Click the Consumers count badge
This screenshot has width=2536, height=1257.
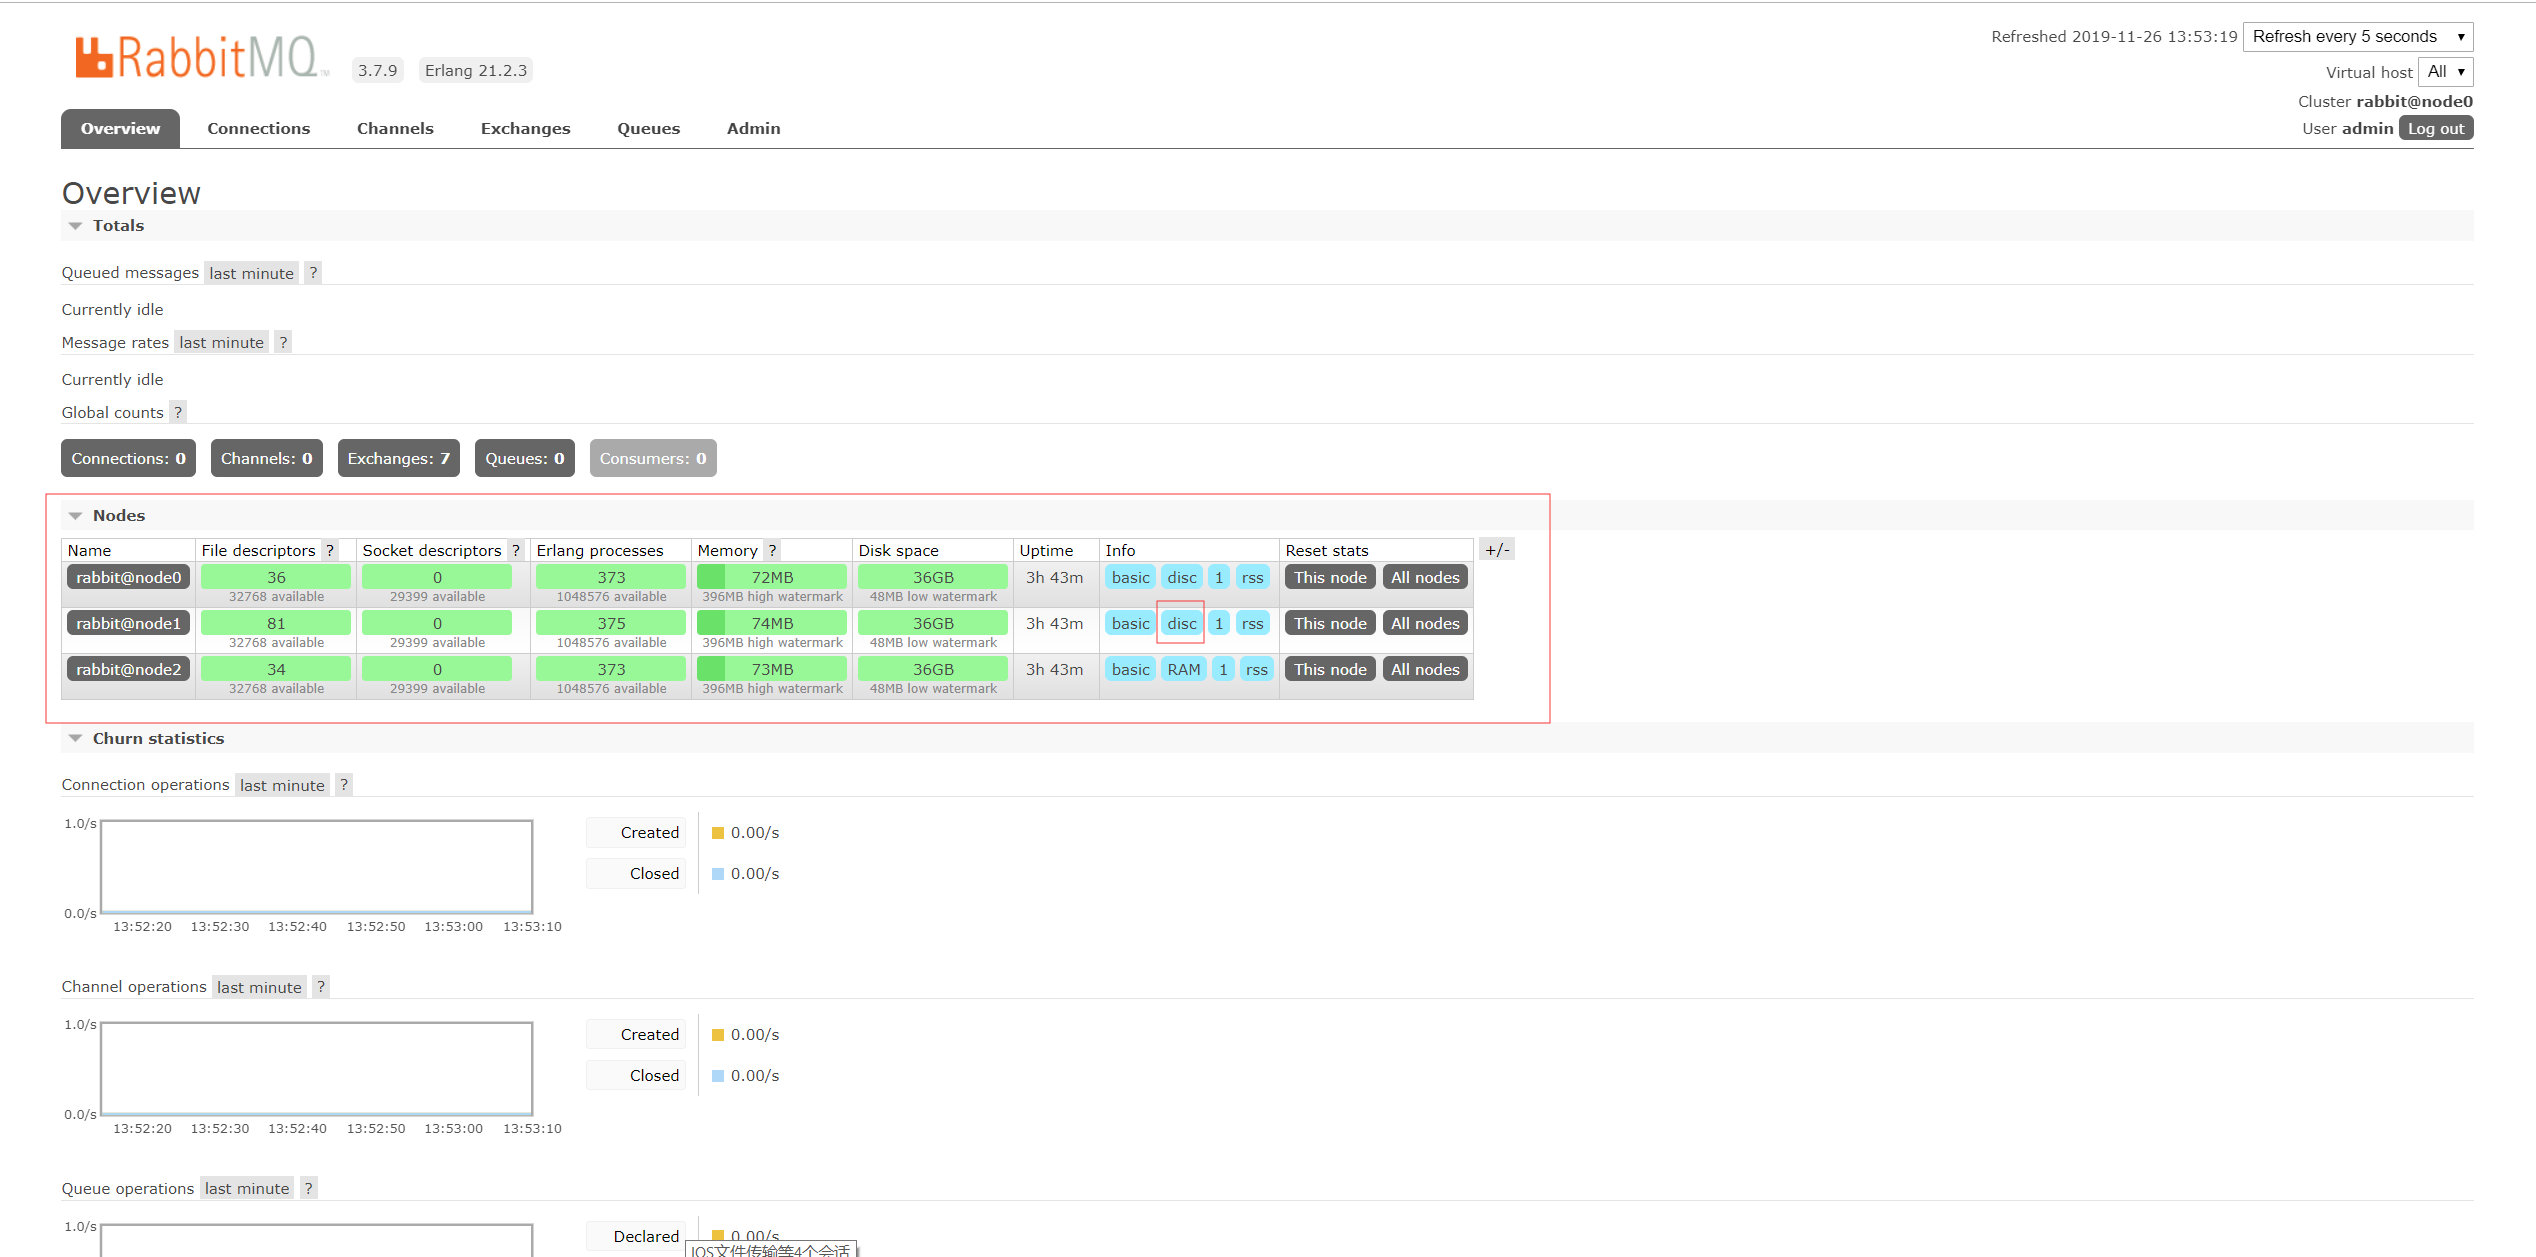pos(652,458)
